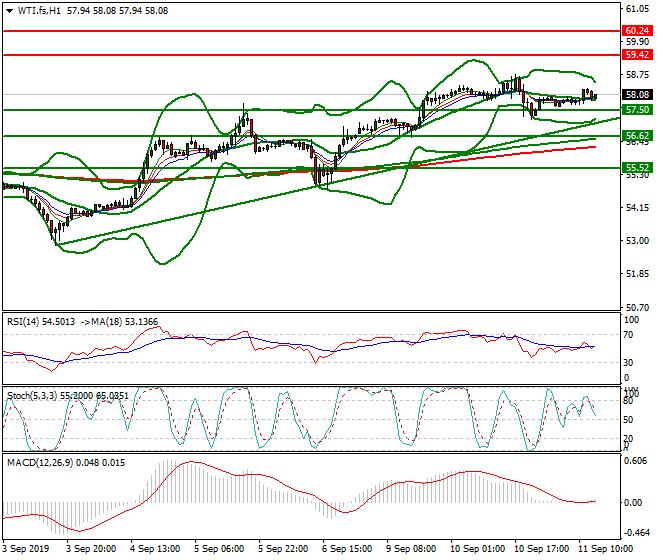Select the ->MA(18) 53.1366 label
The image size is (660, 560).
click(119, 322)
